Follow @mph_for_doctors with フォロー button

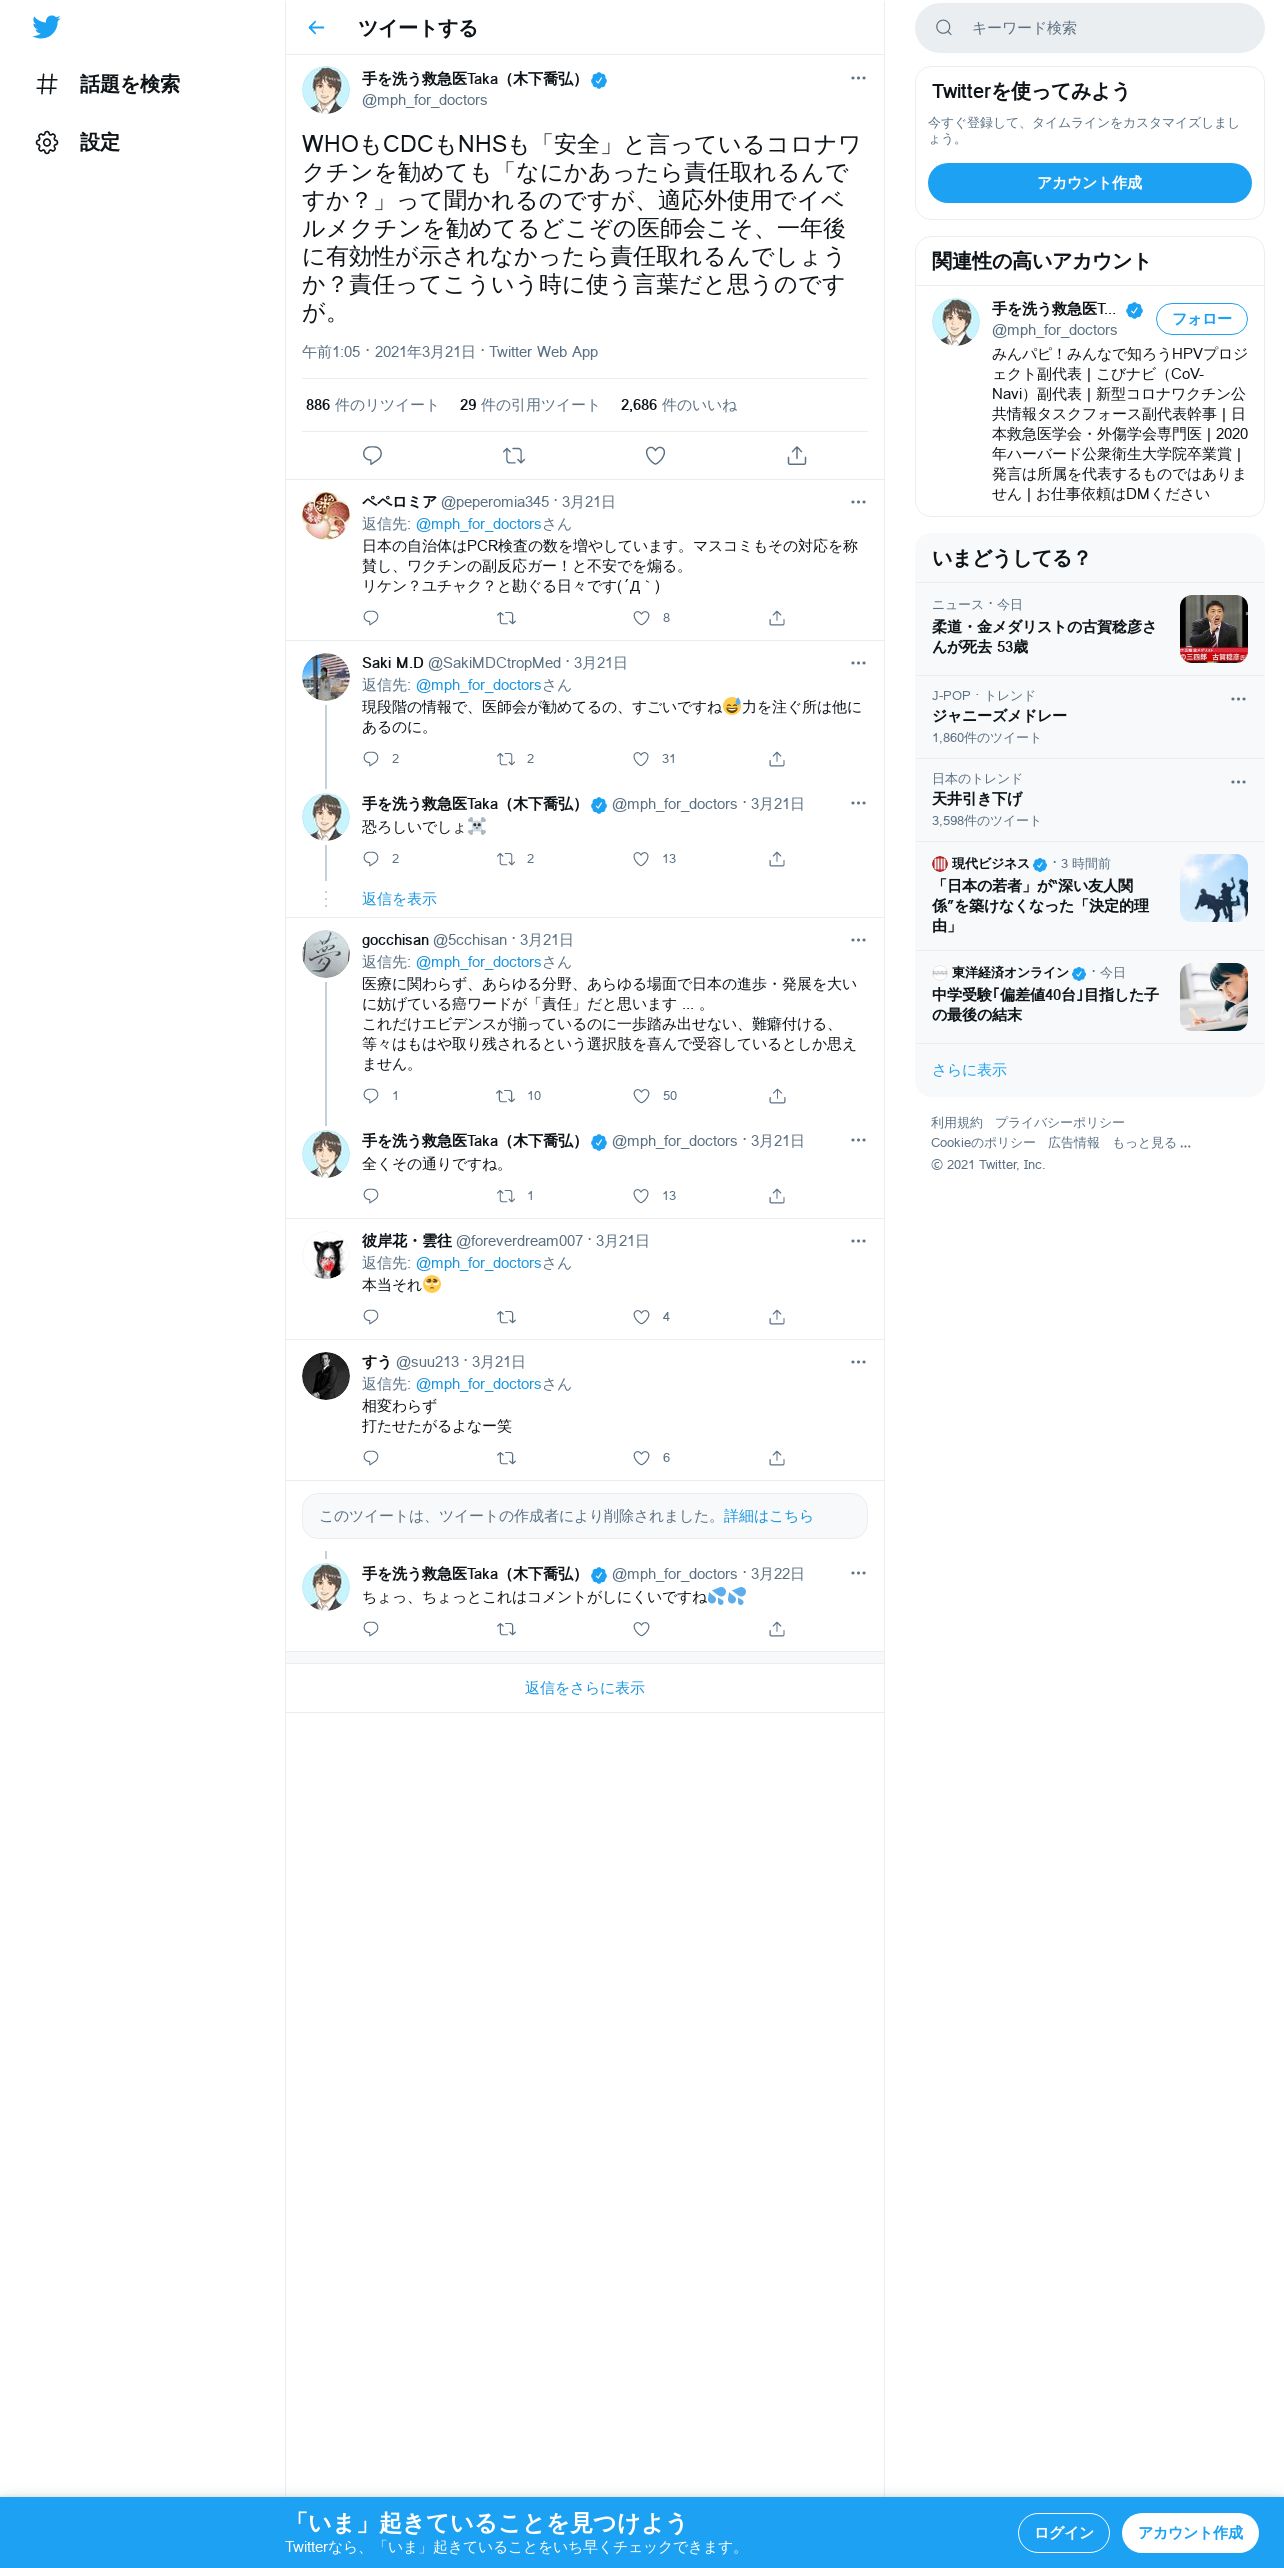click(1202, 319)
